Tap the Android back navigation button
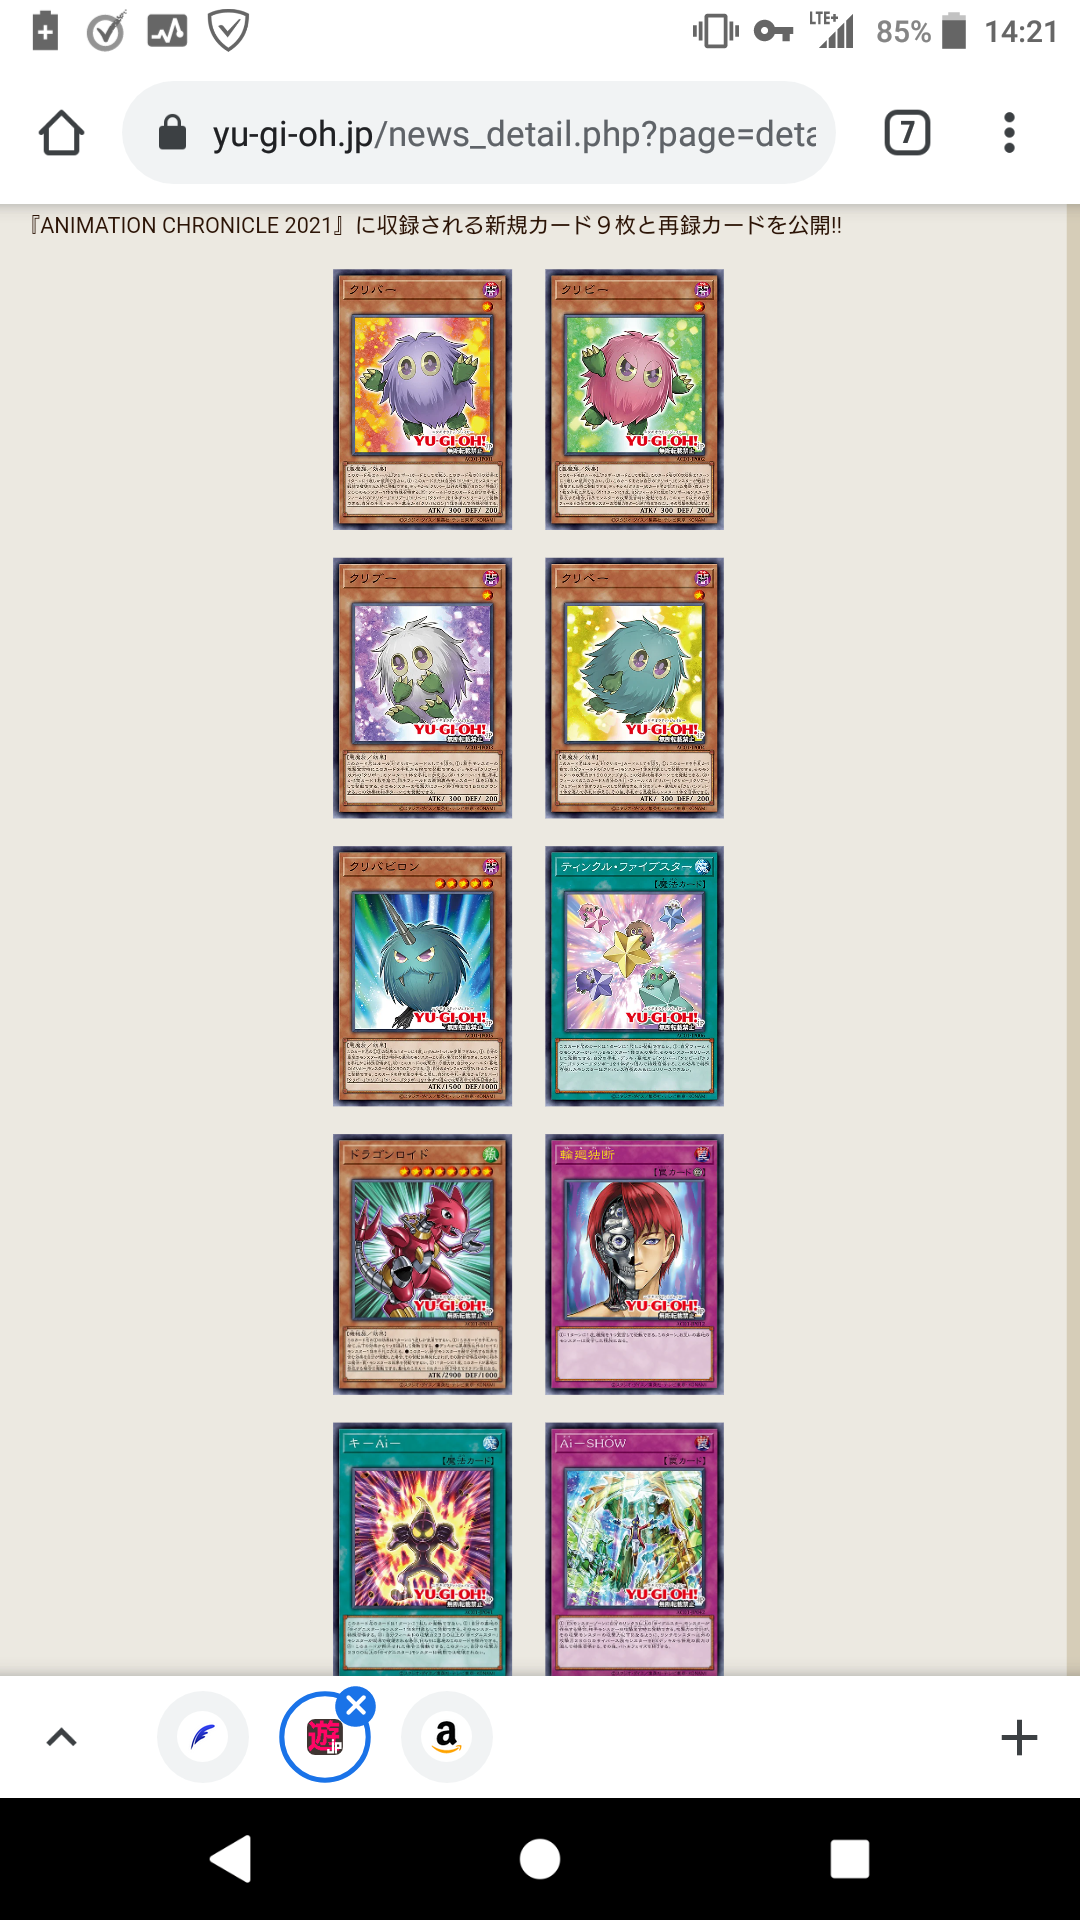Image resolution: width=1080 pixels, height=1920 pixels. [x=231, y=1859]
